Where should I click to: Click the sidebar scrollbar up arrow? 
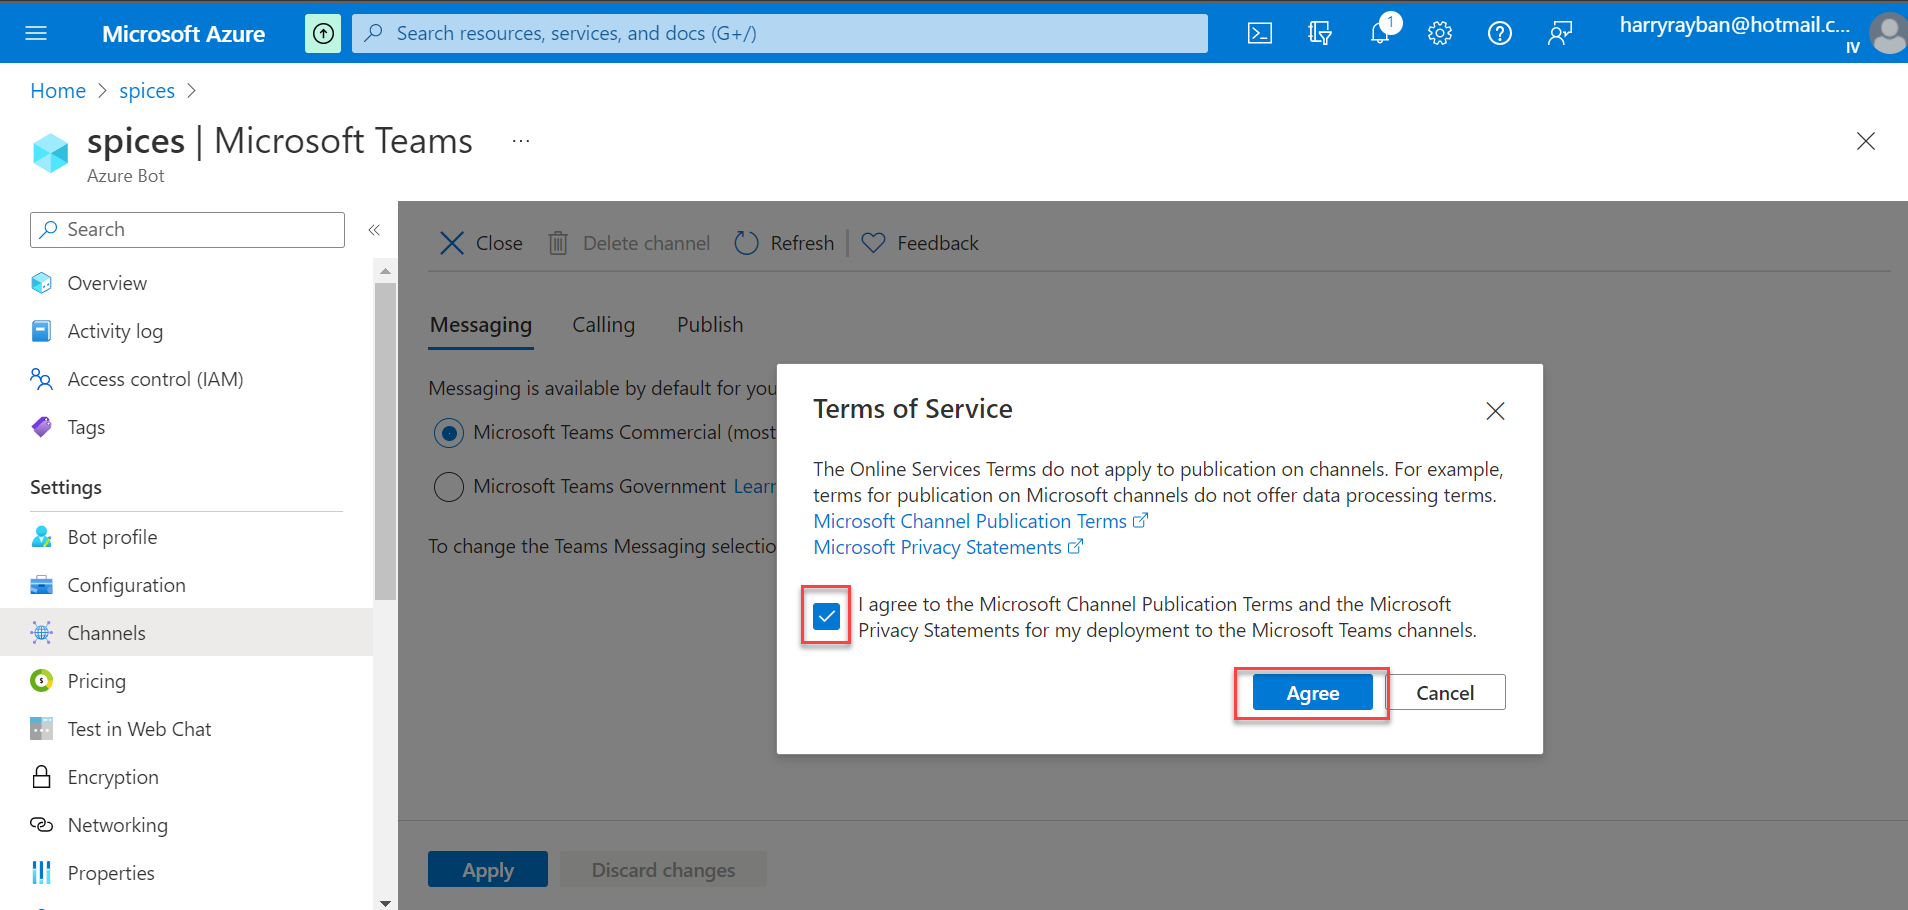(x=385, y=271)
